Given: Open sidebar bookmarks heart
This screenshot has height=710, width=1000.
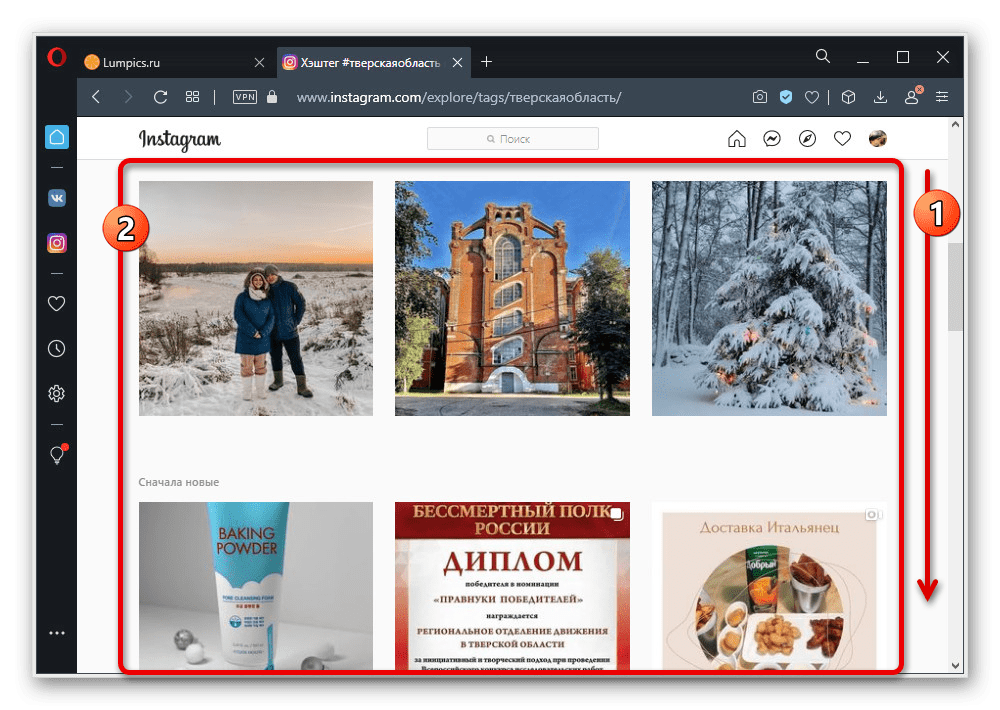Looking at the screenshot, I should click(x=57, y=304).
